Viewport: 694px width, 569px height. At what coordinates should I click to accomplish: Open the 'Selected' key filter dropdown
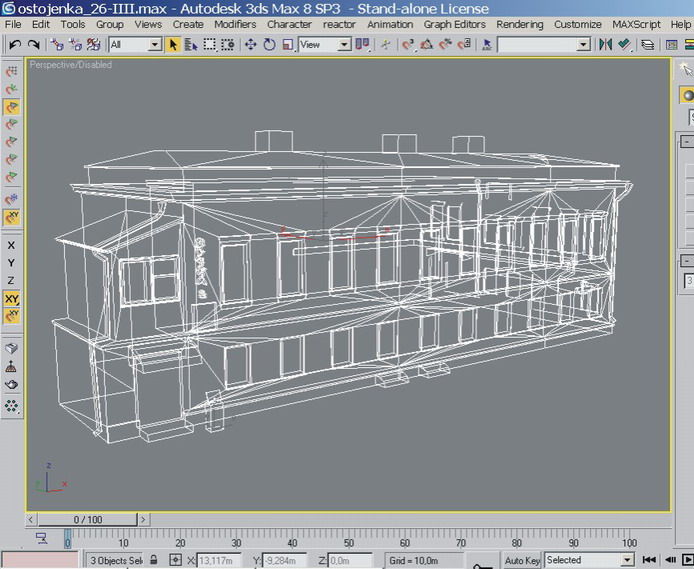tap(628, 560)
